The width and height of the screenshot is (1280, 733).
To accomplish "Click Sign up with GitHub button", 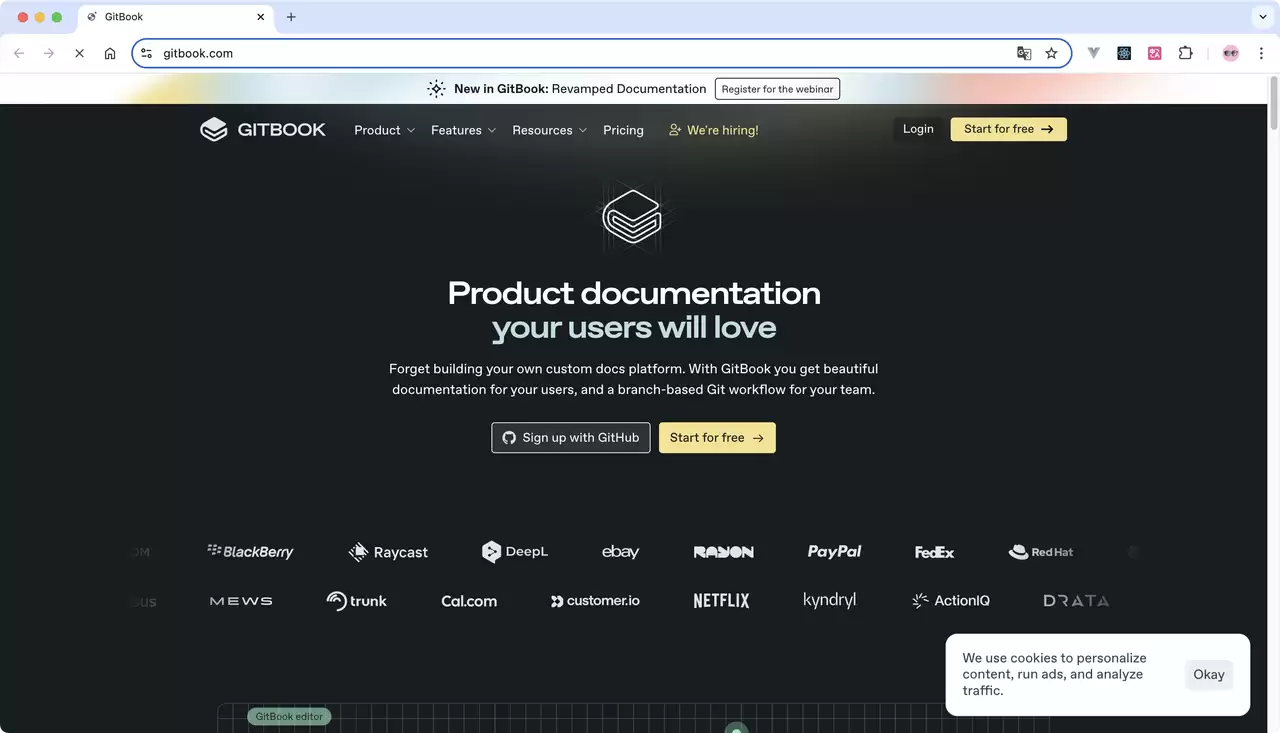I will pyautogui.click(x=571, y=438).
